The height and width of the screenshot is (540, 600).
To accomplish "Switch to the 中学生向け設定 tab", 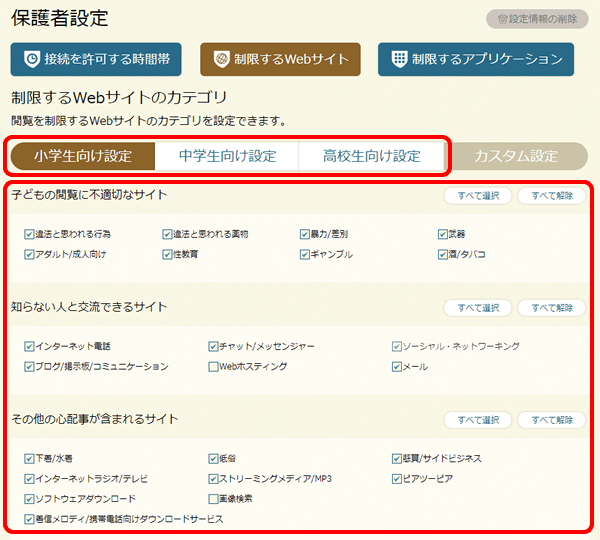I will pos(227,156).
